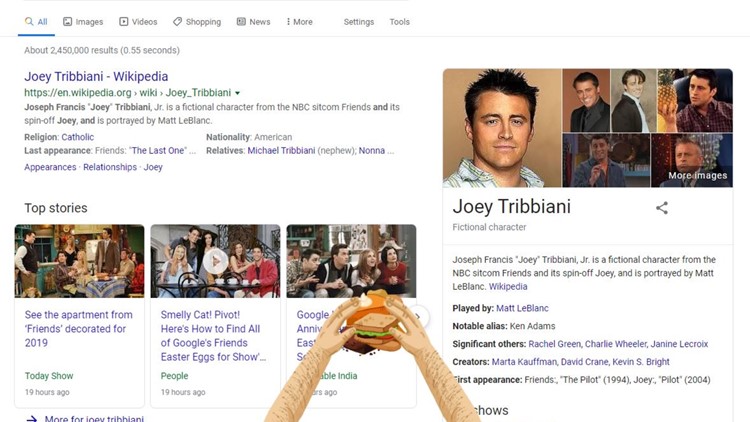Click More for joey tribbiani link
Image resolution: width=750 pixels, height=422 pixels.
pos(94,419)
